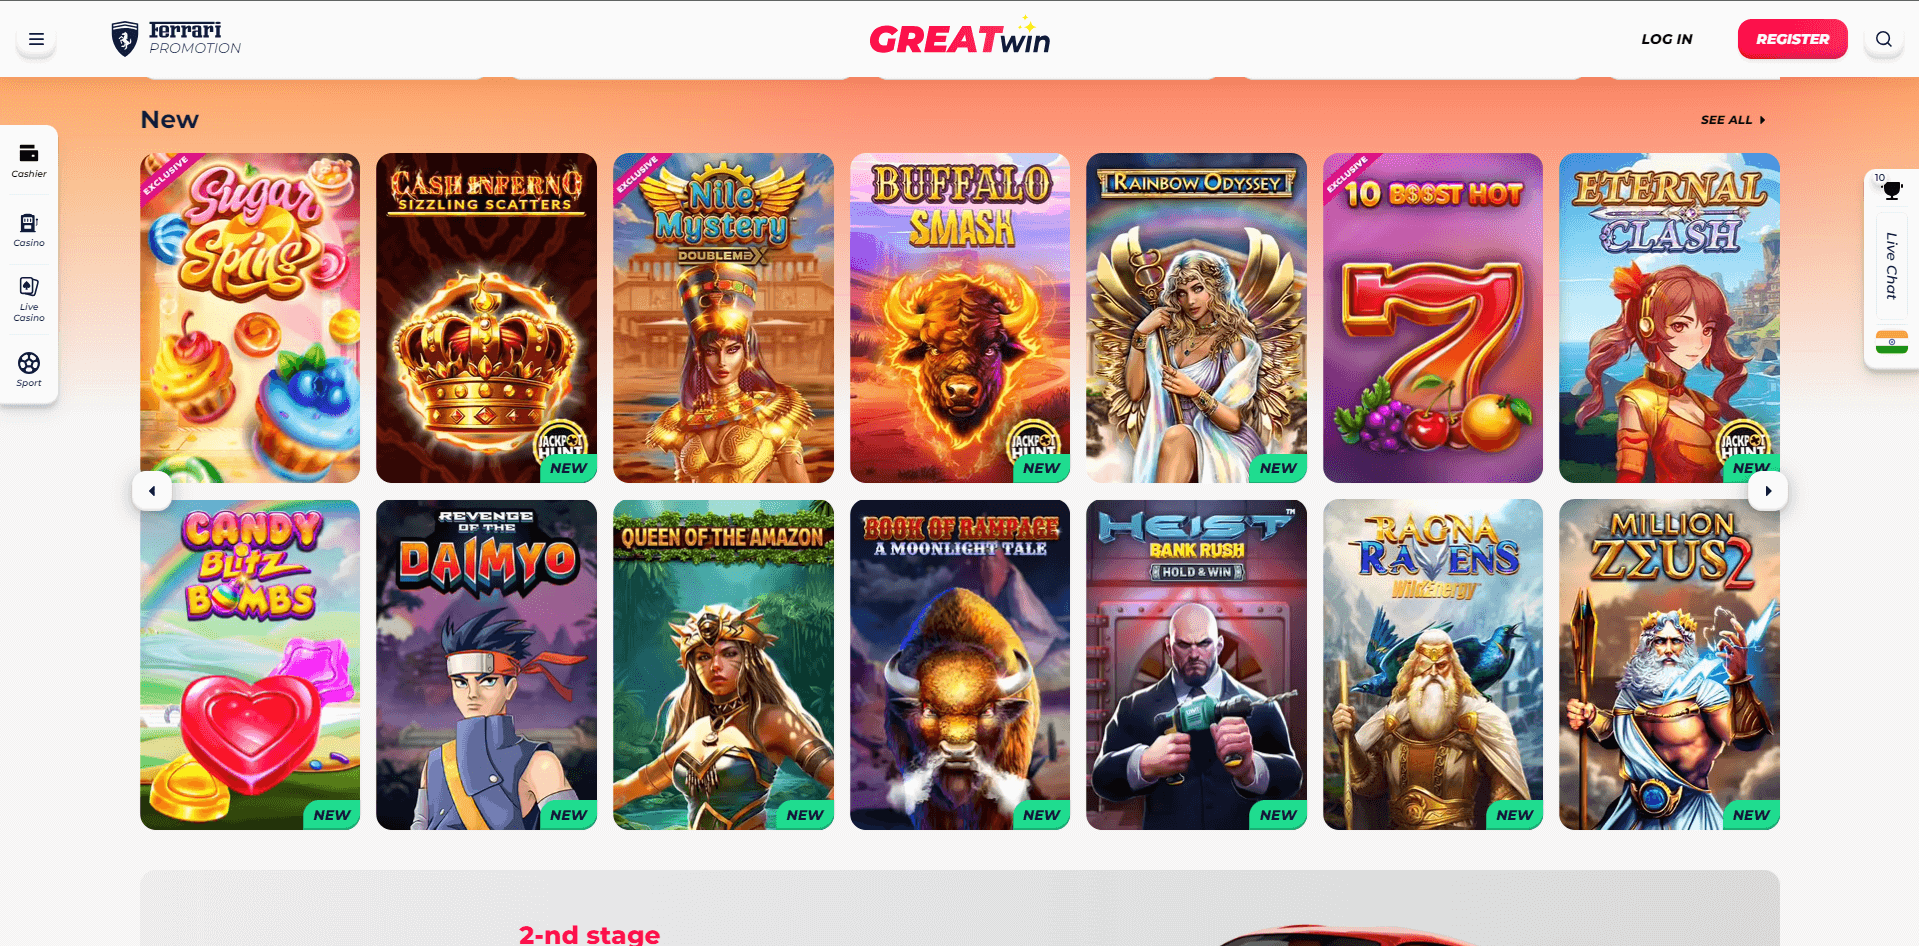The image size is (1919, 946).
Task: Select the Casino slot icon
Action: tap(29, 223)
